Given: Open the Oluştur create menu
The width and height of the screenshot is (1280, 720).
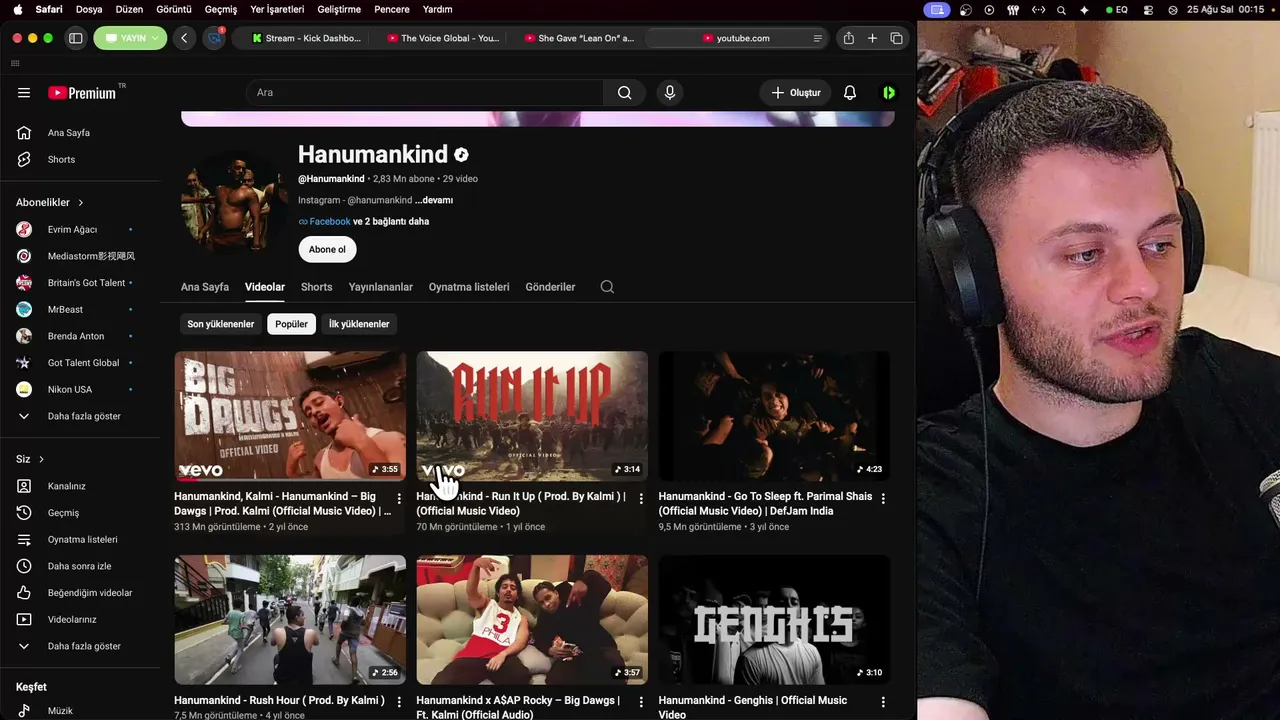Looking at the screenshot, I should pyautogui.click(x=796, y=93).
